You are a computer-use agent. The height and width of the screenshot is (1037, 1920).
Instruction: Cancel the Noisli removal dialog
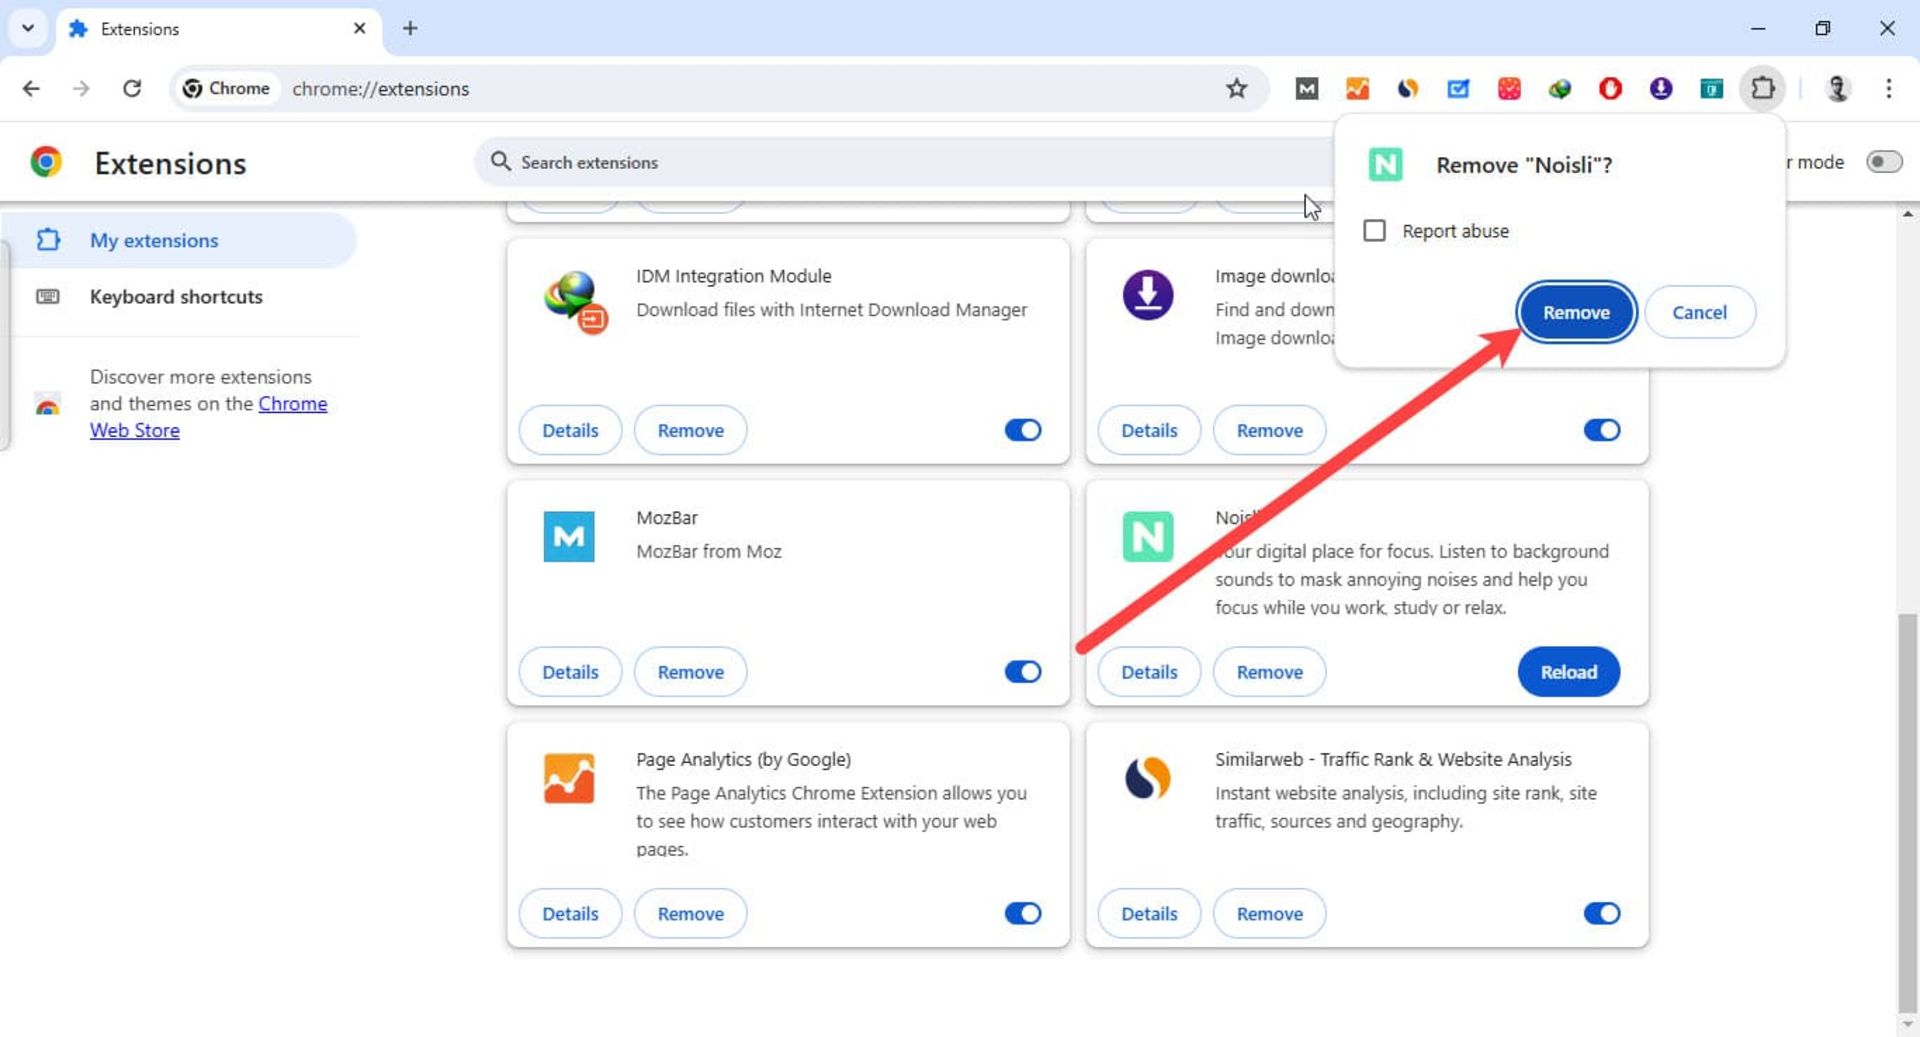(x=1699, y=312)
